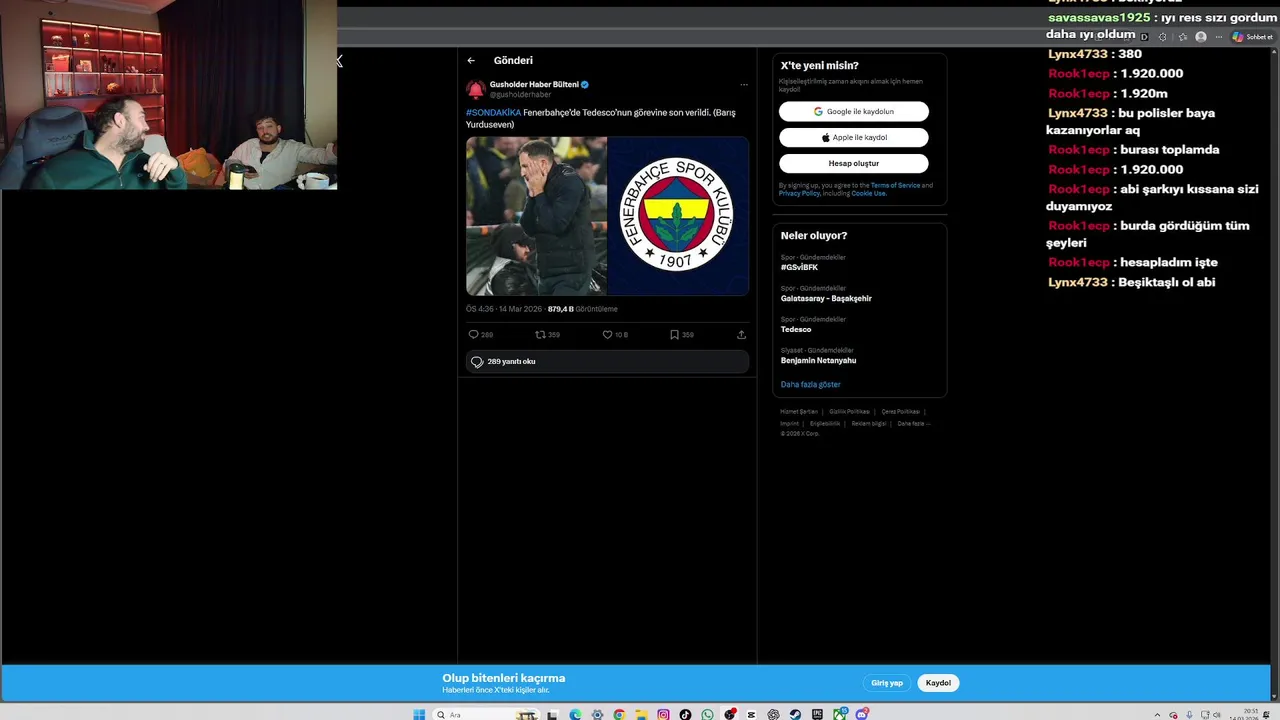Open Steam from taskbar
The image size is (1280, 720).
point(795,714)
